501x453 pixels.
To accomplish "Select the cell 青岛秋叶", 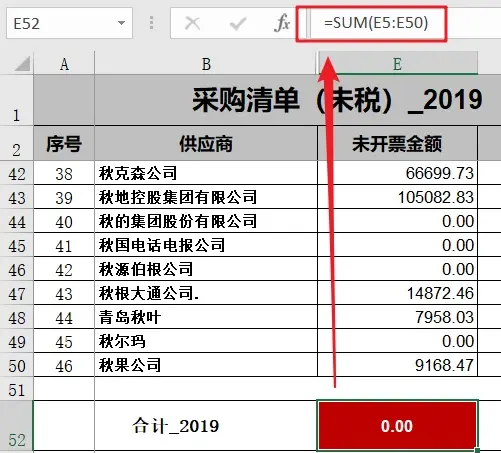I will point(206,317).
